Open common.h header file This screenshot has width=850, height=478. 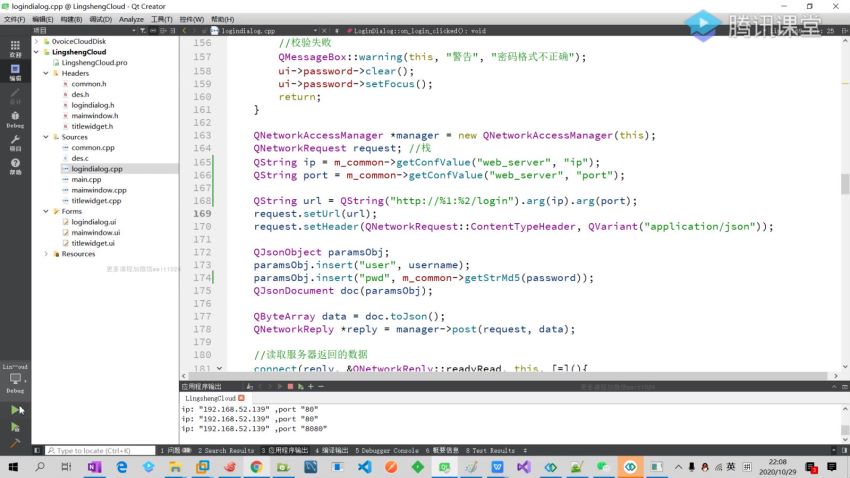(x=88, y=84)
